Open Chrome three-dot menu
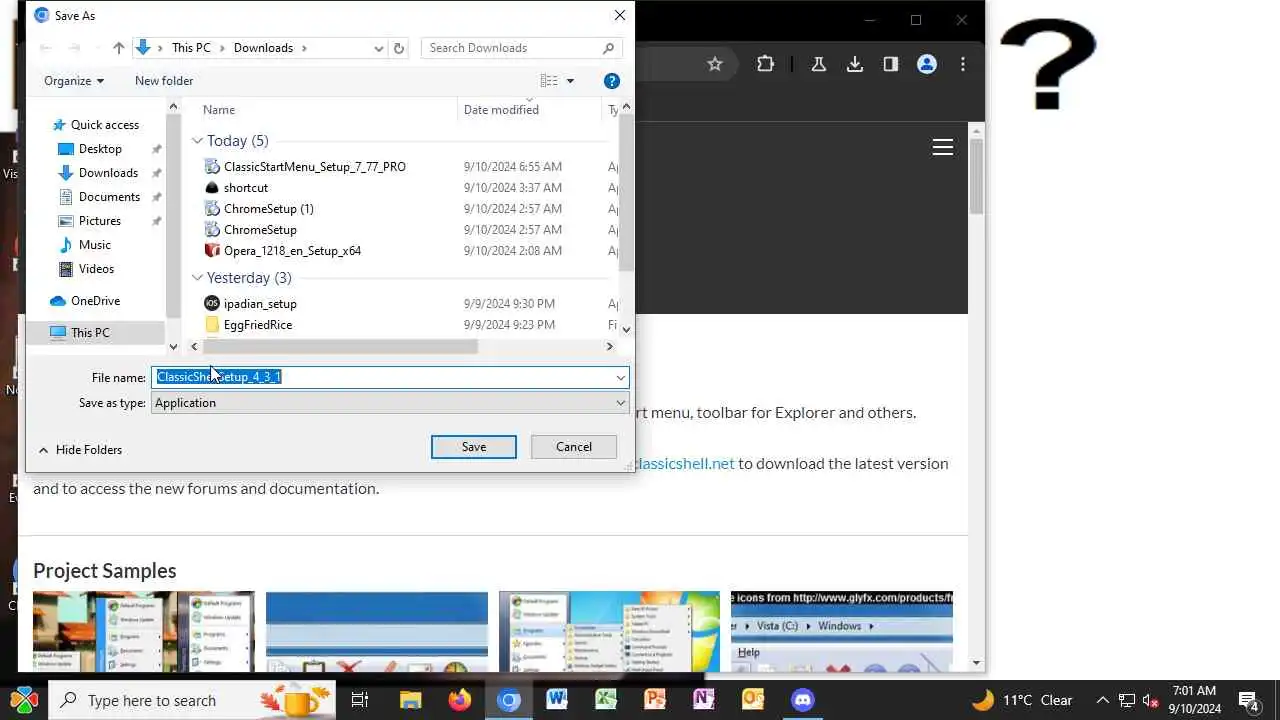Viewport: 1280px width, 720px height. 963,64
